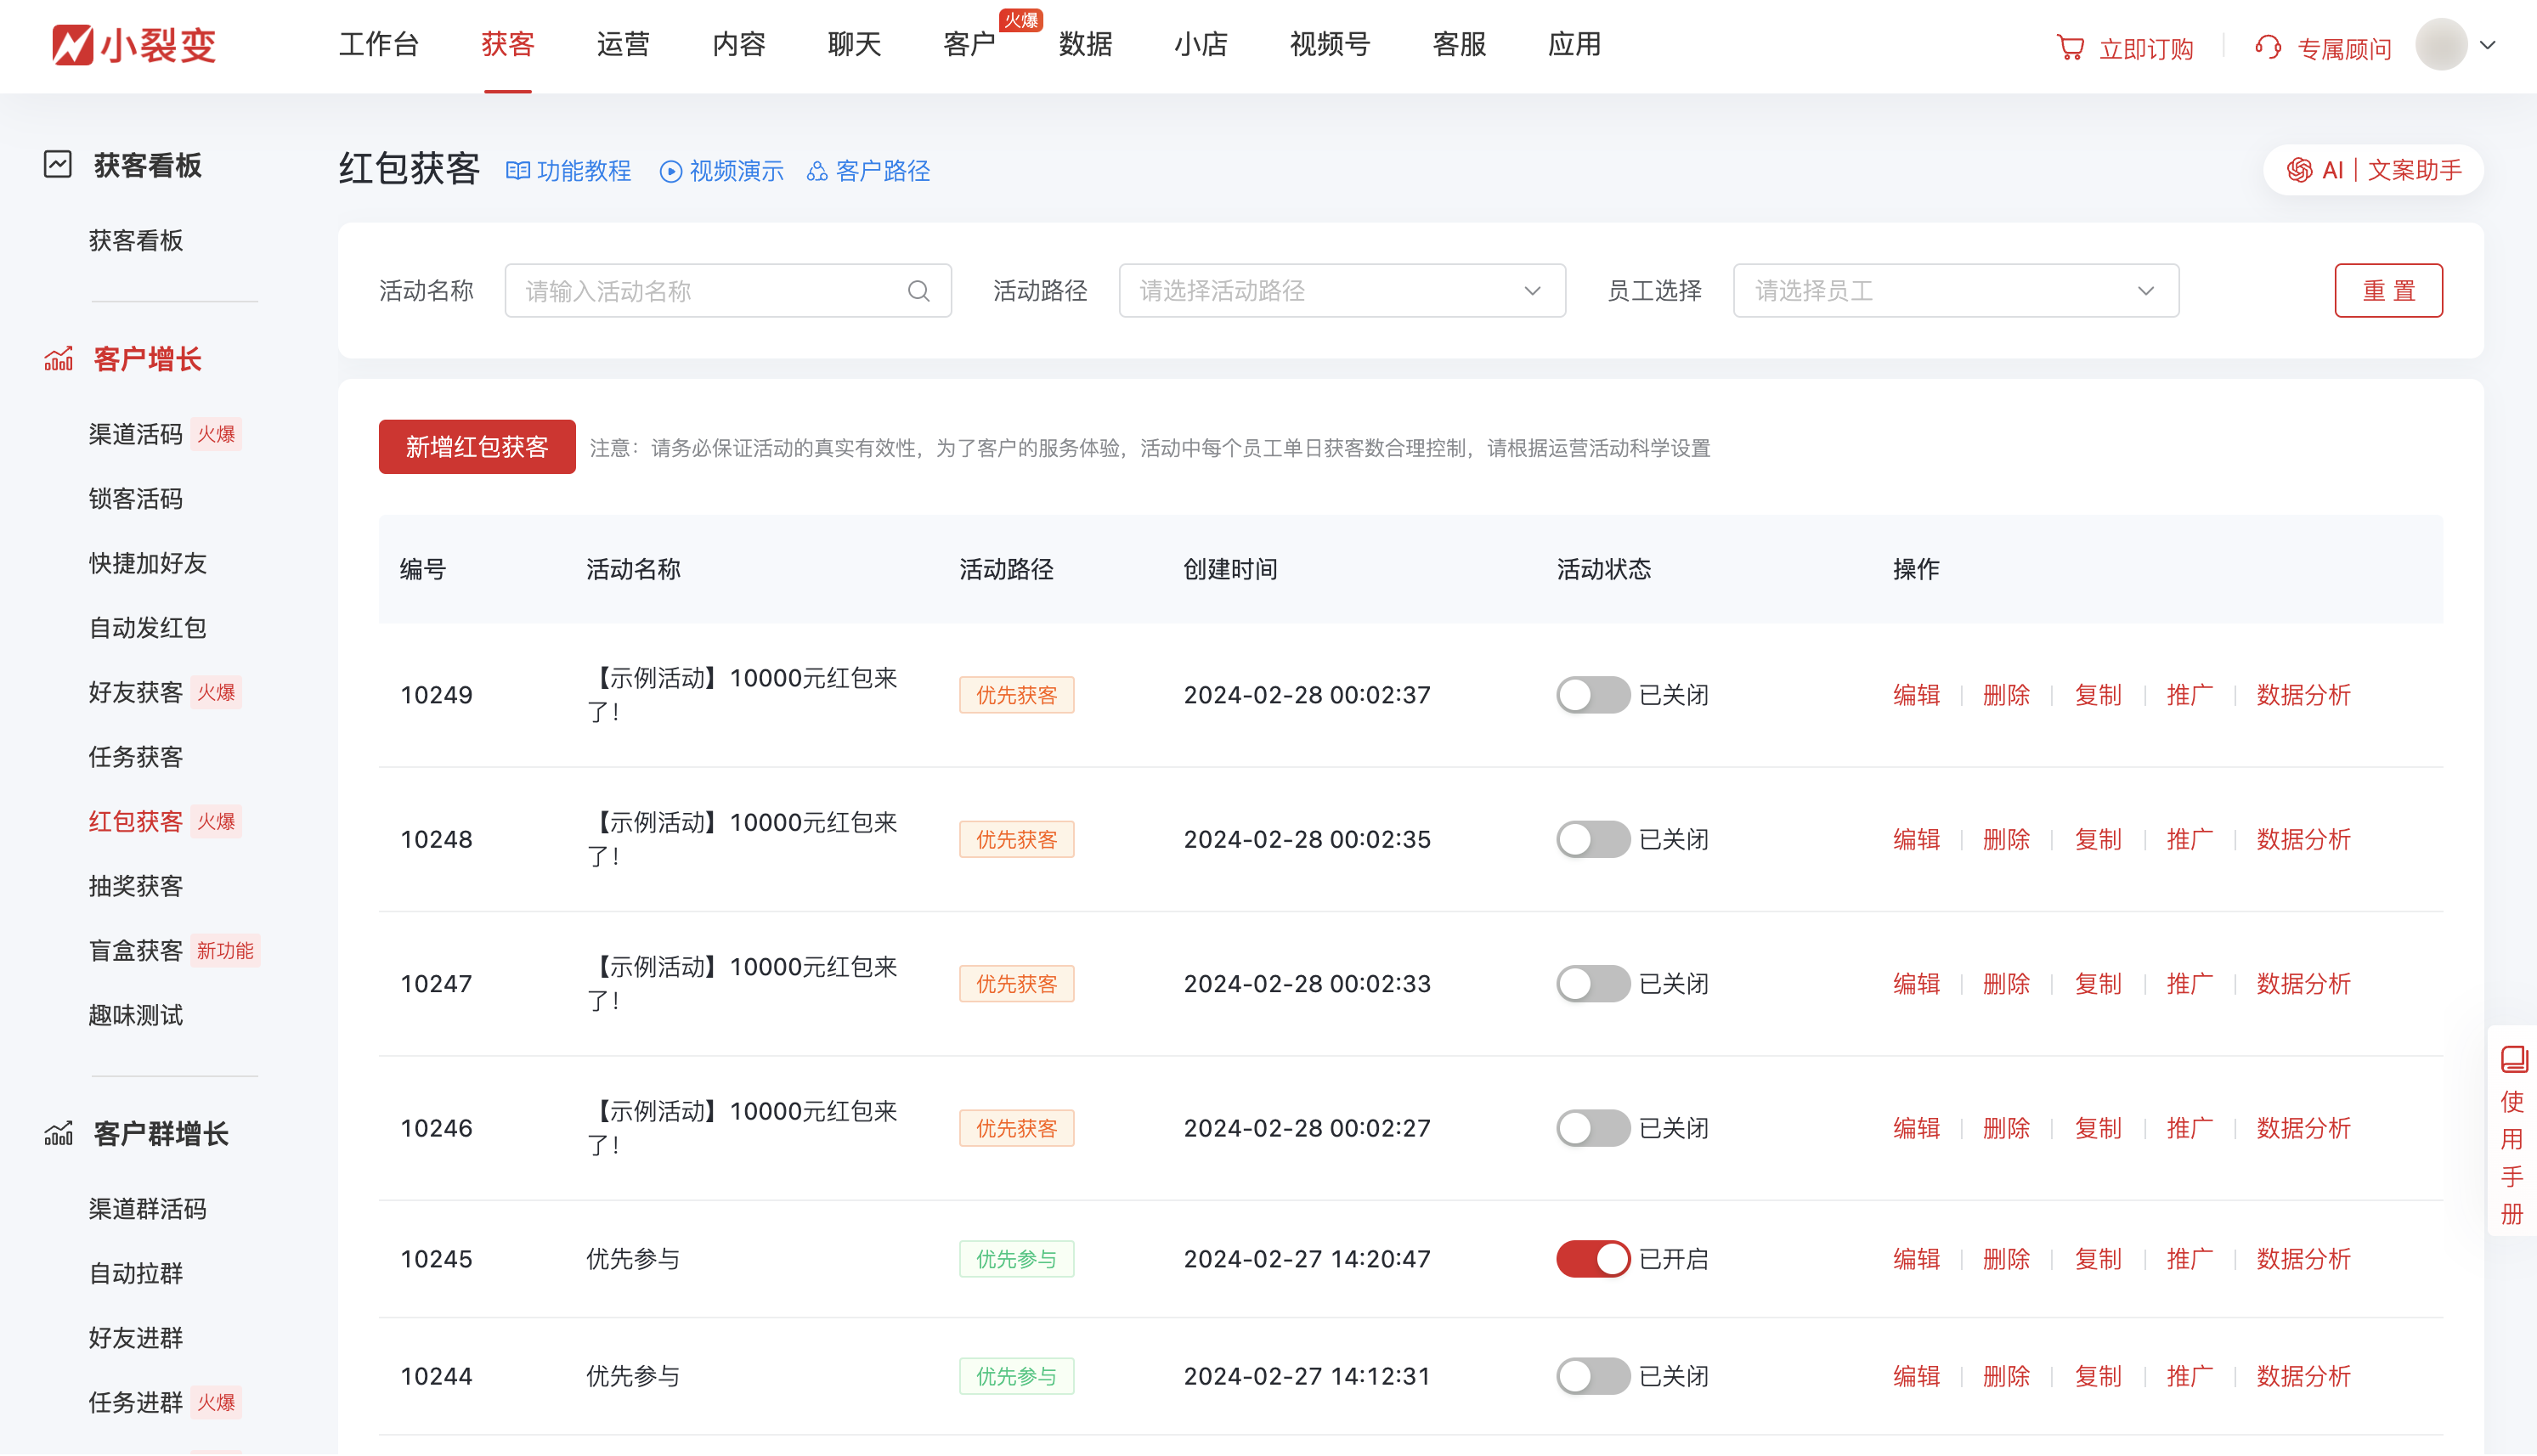The image size is (2537, 1456).
Task: Disable the 已开启 toggle for activity 10245
Action: click(x=1592, y=1259)
